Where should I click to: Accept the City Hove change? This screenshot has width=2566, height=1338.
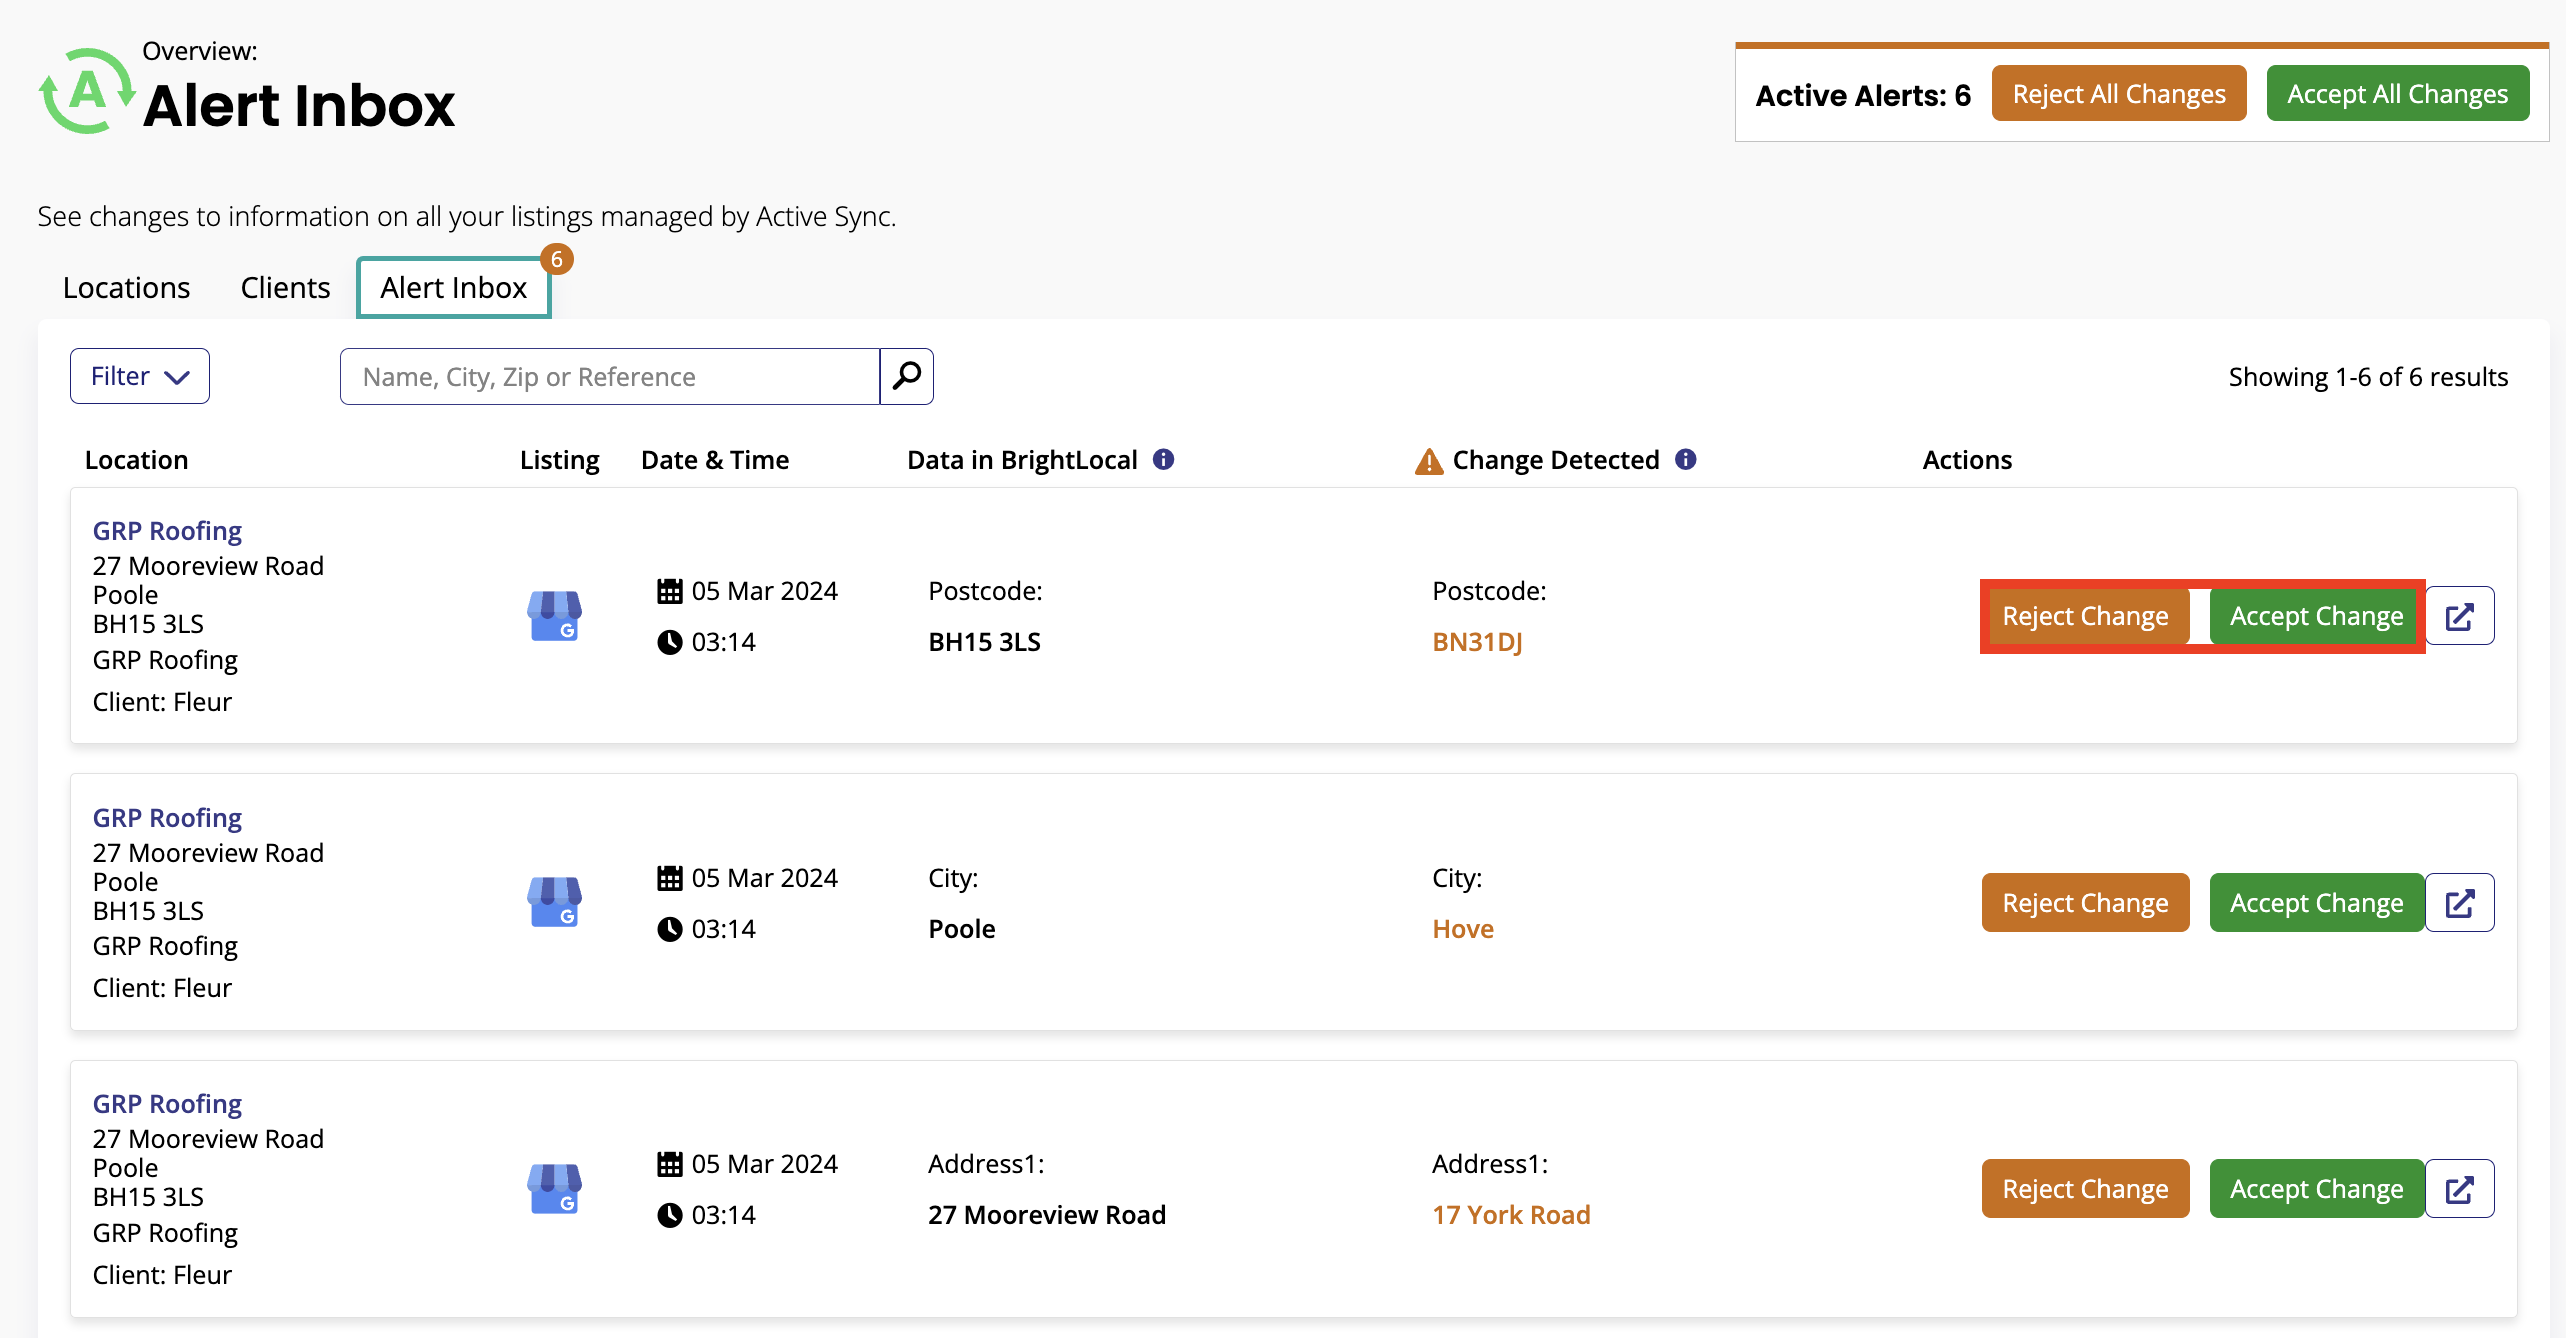(2316, 903)
